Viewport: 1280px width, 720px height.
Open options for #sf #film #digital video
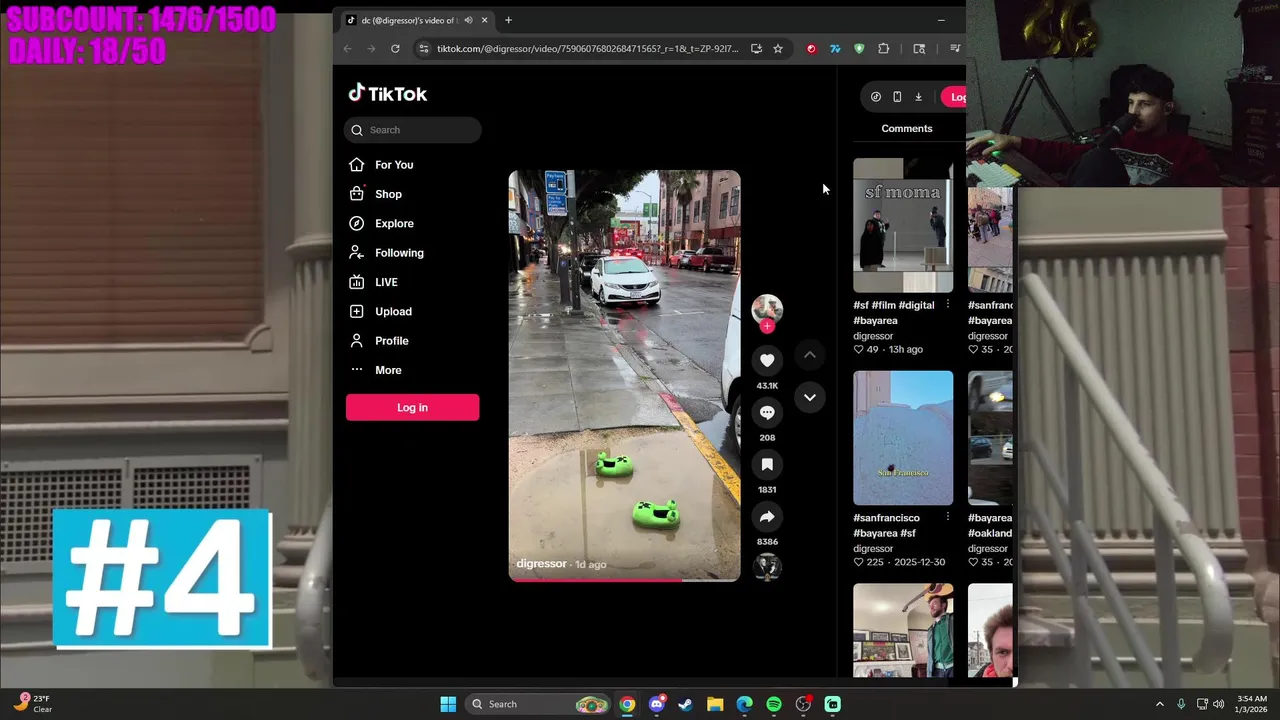pyautogui.click(x=947, y=305)
